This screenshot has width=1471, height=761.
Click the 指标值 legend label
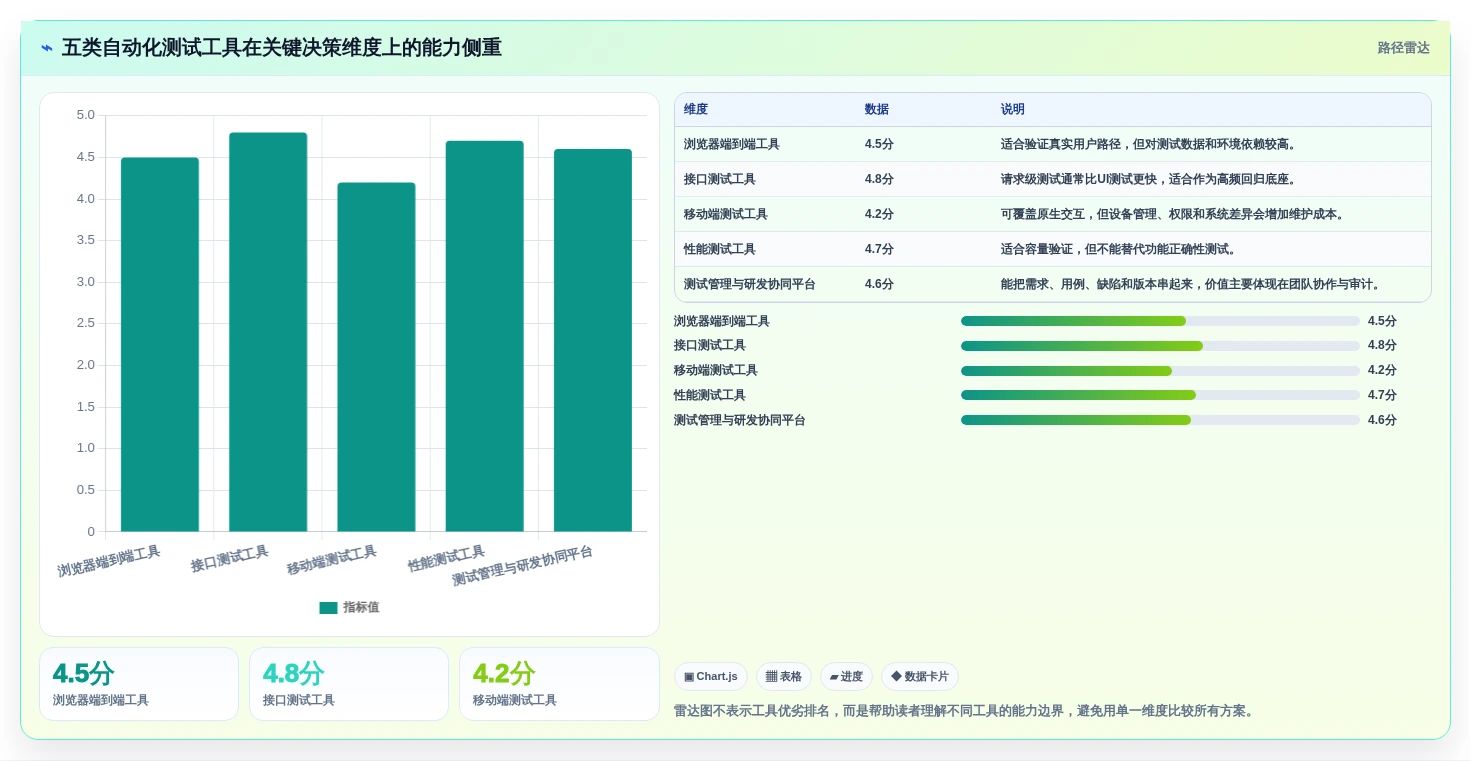pos(361,607)
